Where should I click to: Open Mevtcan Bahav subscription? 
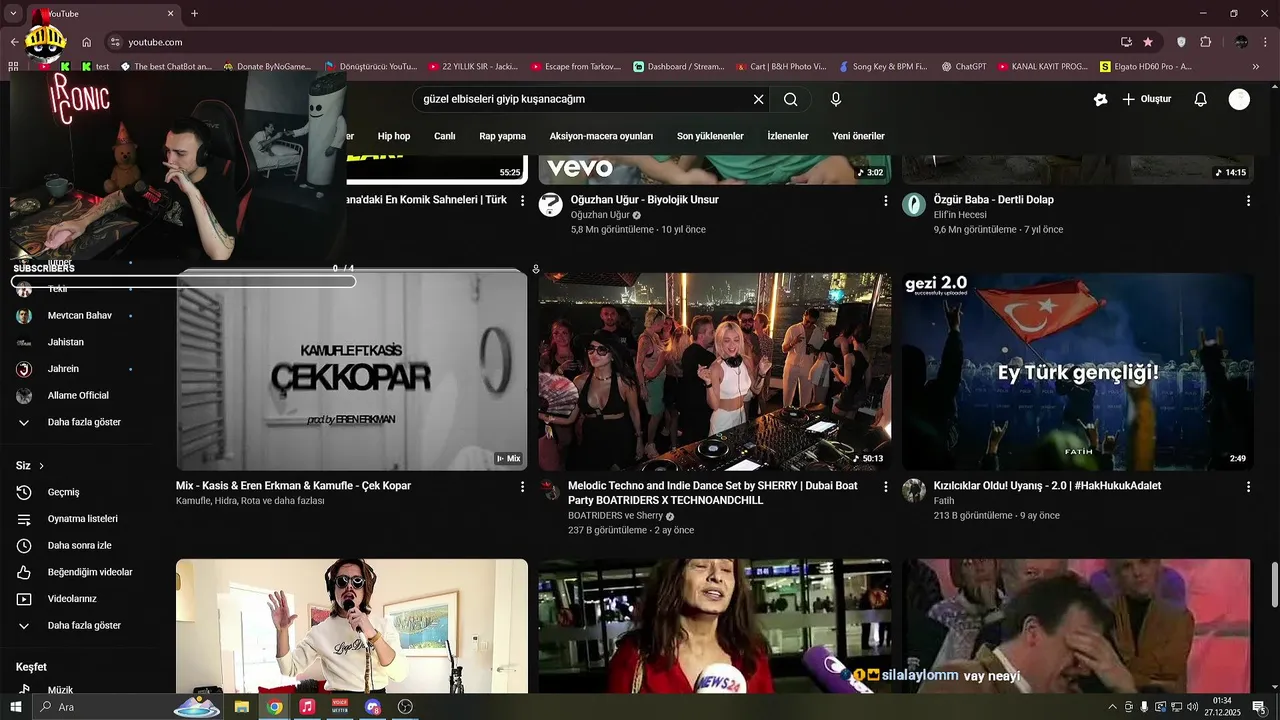[80, 316]
